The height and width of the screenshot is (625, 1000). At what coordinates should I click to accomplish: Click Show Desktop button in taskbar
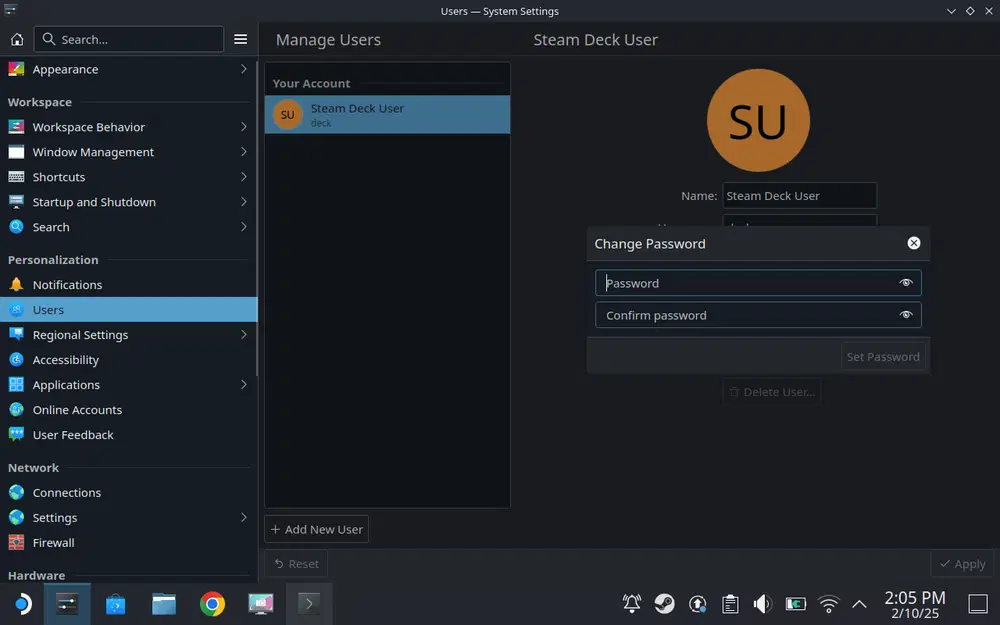click(978, 603)
